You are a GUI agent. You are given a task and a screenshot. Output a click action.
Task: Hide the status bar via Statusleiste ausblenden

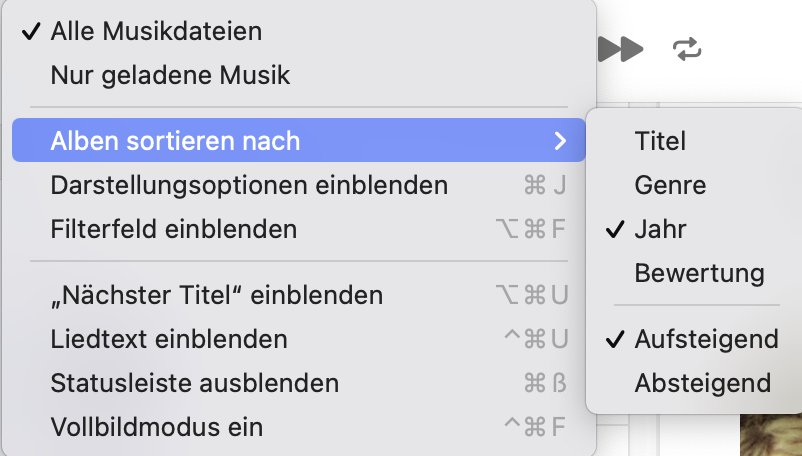point(194,383)
